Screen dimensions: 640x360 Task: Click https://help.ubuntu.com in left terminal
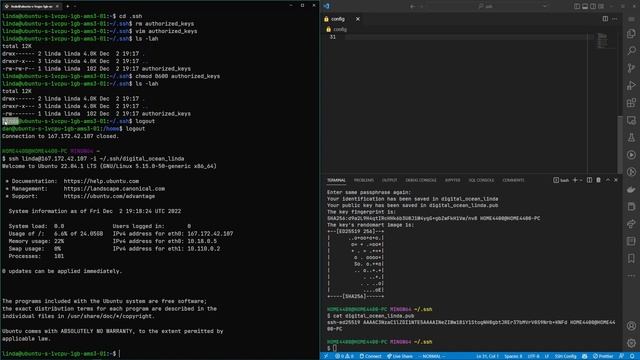(x=101, y=181)
